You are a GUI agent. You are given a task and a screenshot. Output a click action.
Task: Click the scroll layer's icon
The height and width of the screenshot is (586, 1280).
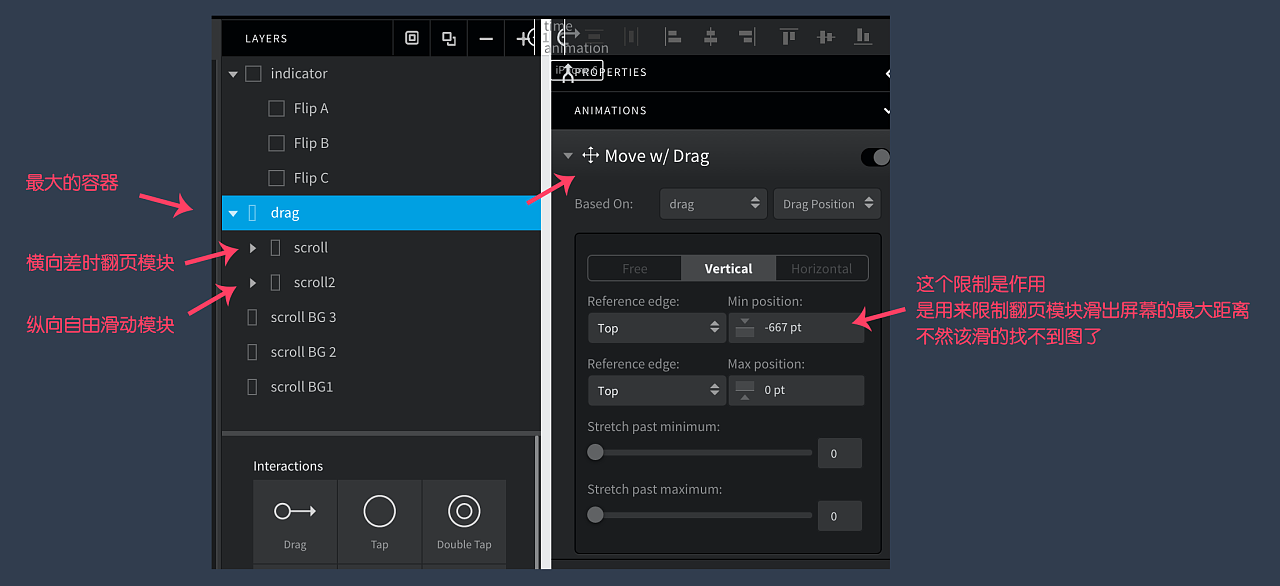276,247
